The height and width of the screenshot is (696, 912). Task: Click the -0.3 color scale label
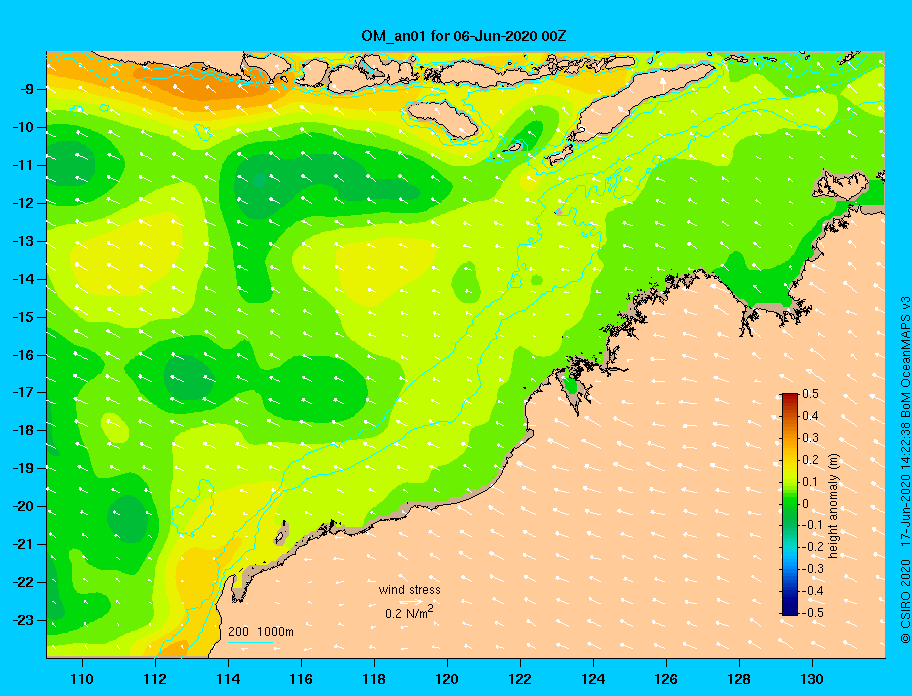[x=813, y=569]
